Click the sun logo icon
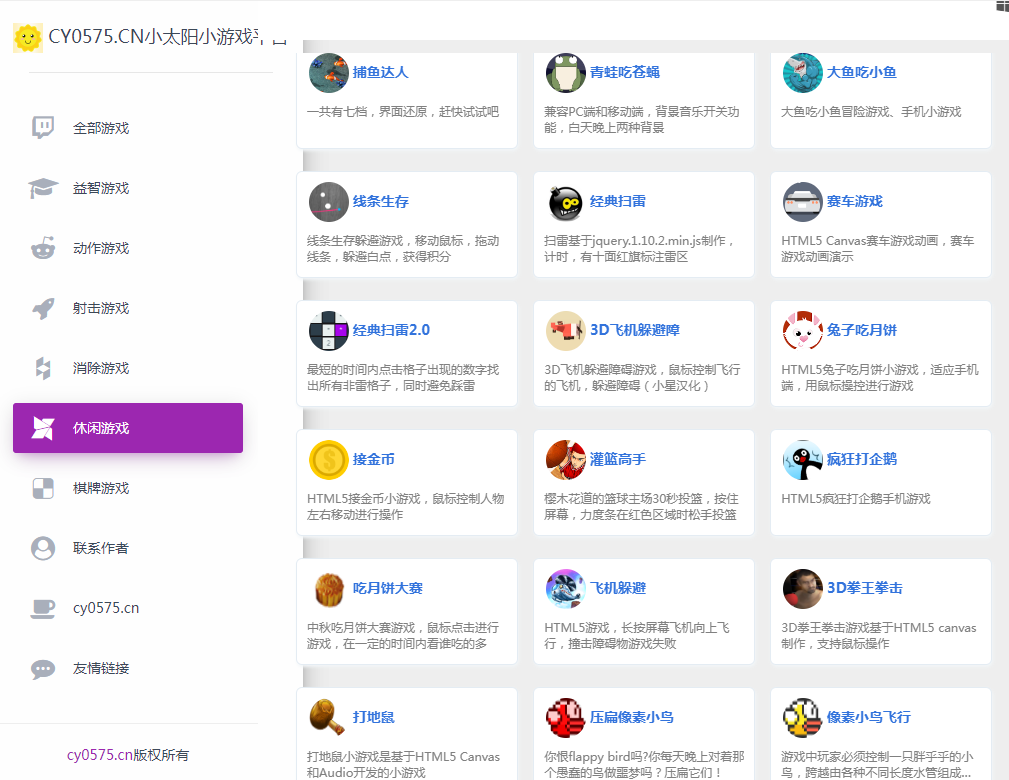1009x780 pixels. tap(28, 38)
